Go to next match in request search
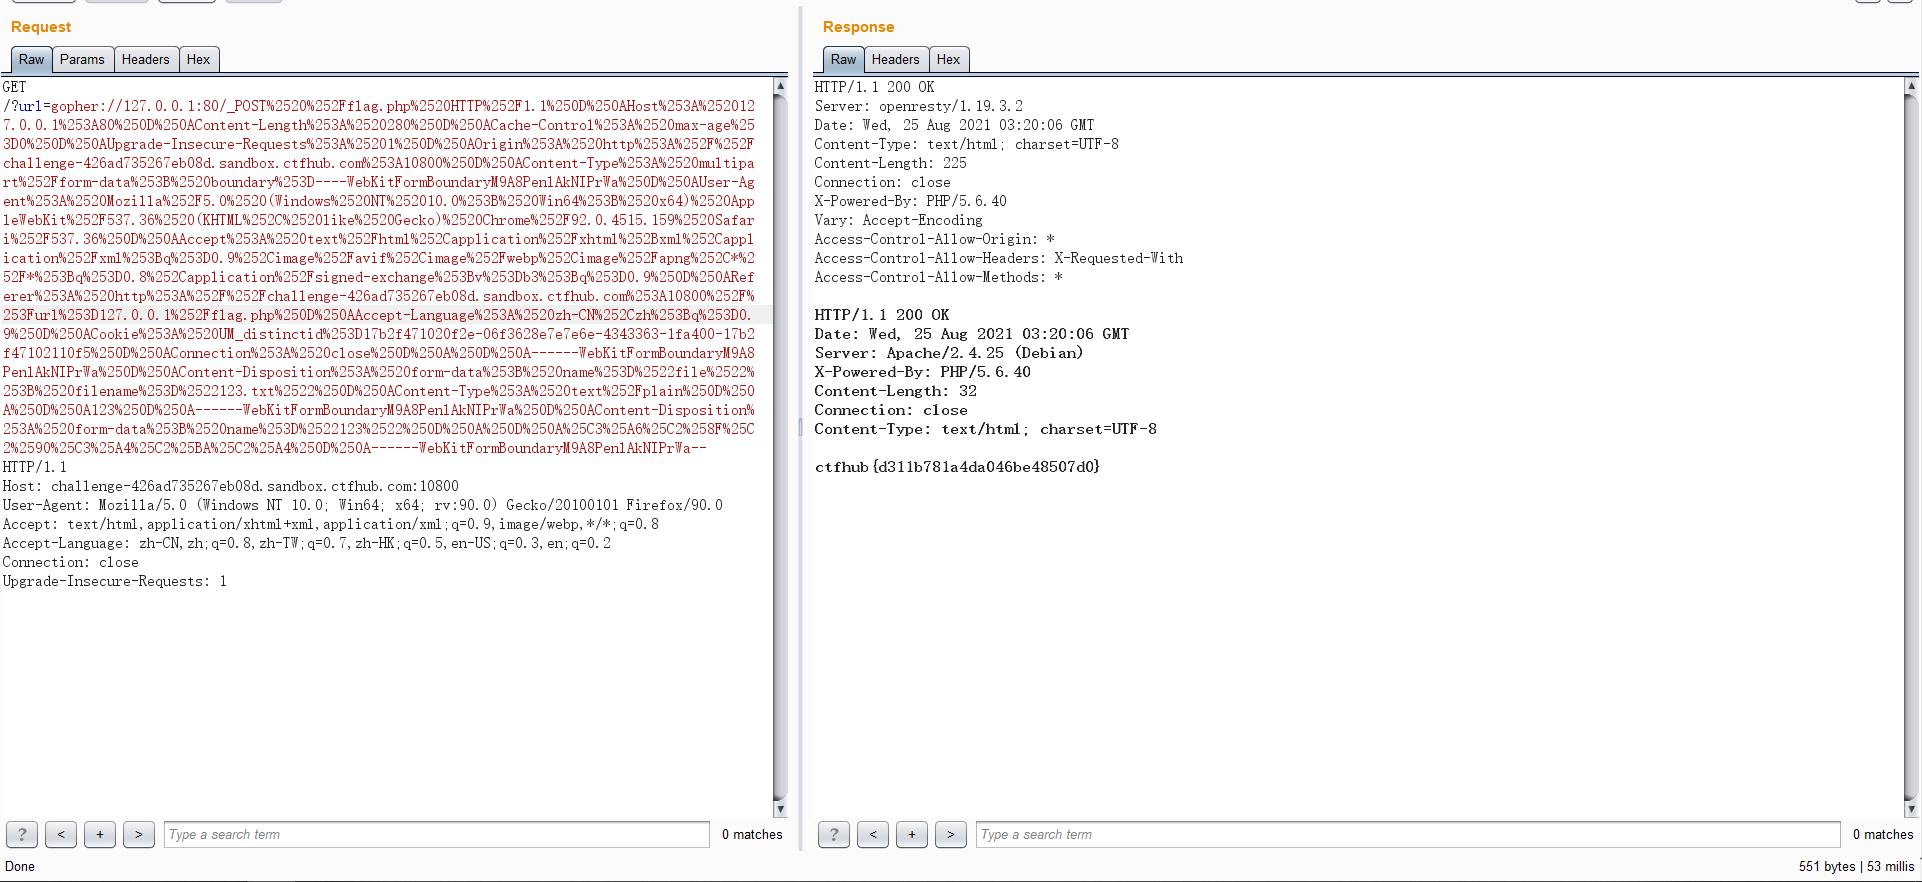This screenshot has width=1922, height=882. click(139, 834)
